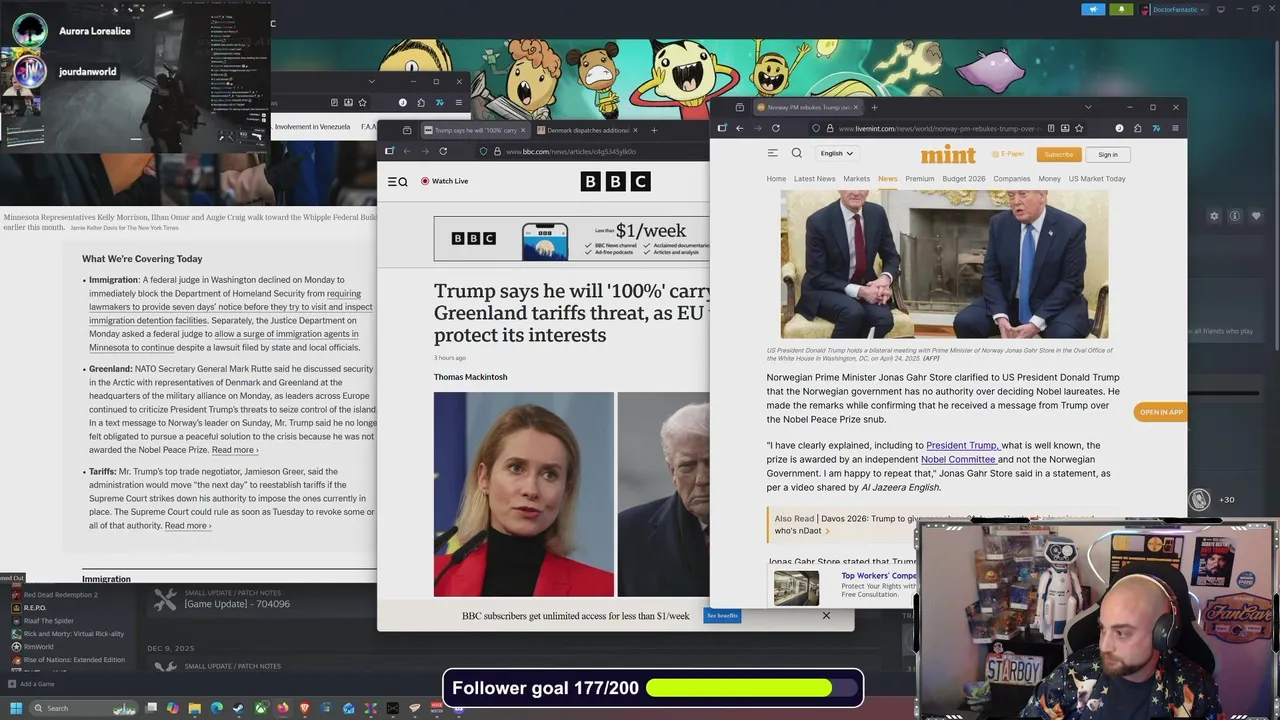Click the BBC logo in page header
The image size is (1280, 720).
[x=615, y=181]
